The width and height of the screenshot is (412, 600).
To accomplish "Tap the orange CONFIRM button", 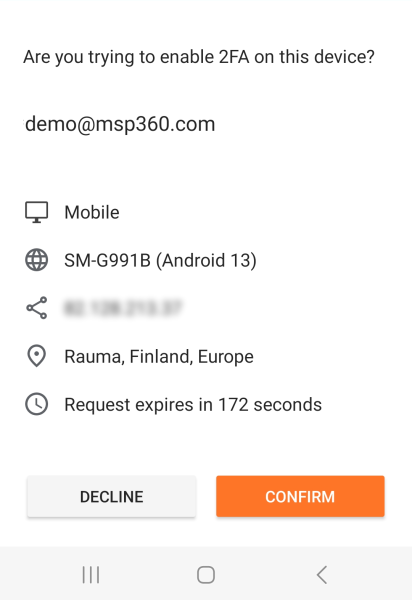I will (x=300, y=496).
